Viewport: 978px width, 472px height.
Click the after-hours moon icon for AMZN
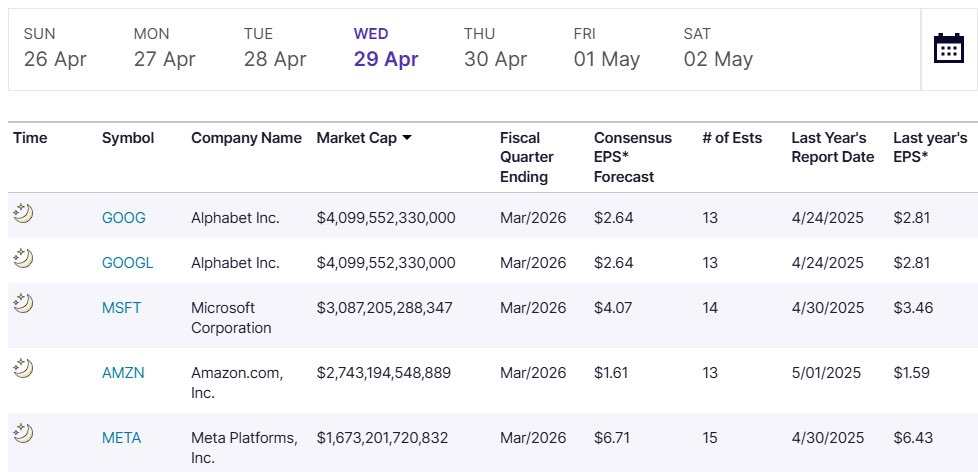click(x=23, y=368)
